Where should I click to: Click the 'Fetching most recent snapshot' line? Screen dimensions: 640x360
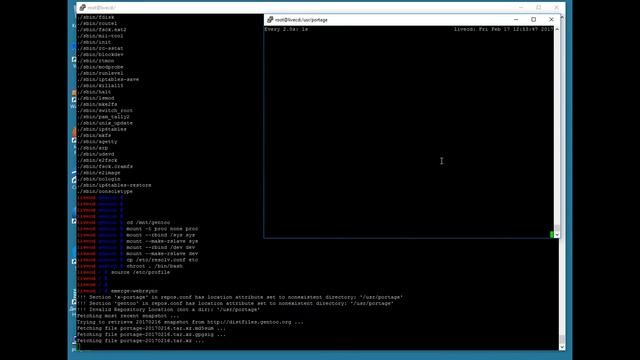(128, 316)
